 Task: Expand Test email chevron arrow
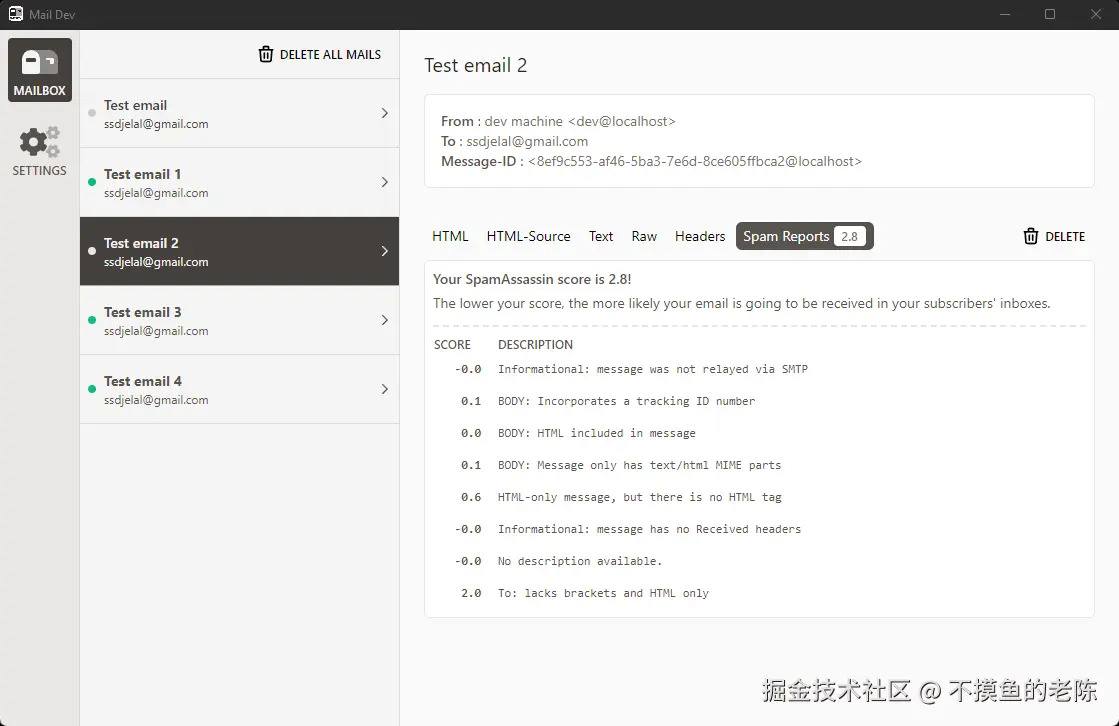[385, 113]
